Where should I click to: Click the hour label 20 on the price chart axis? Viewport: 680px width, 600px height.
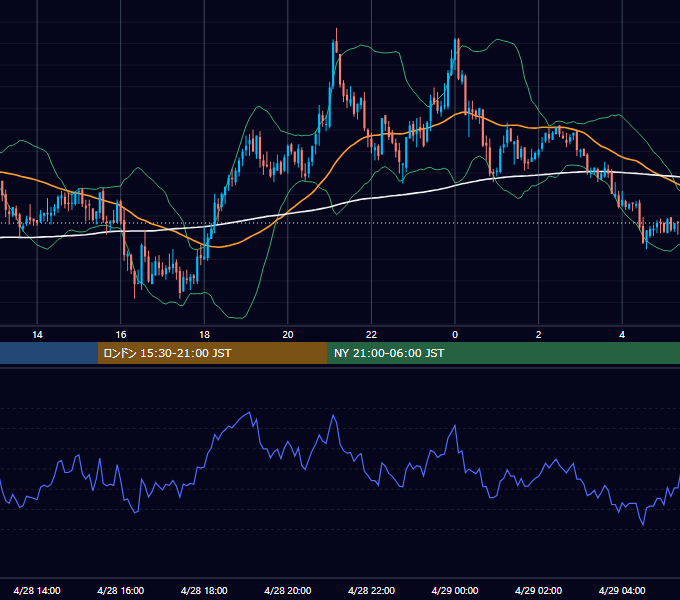pos(288,334)
